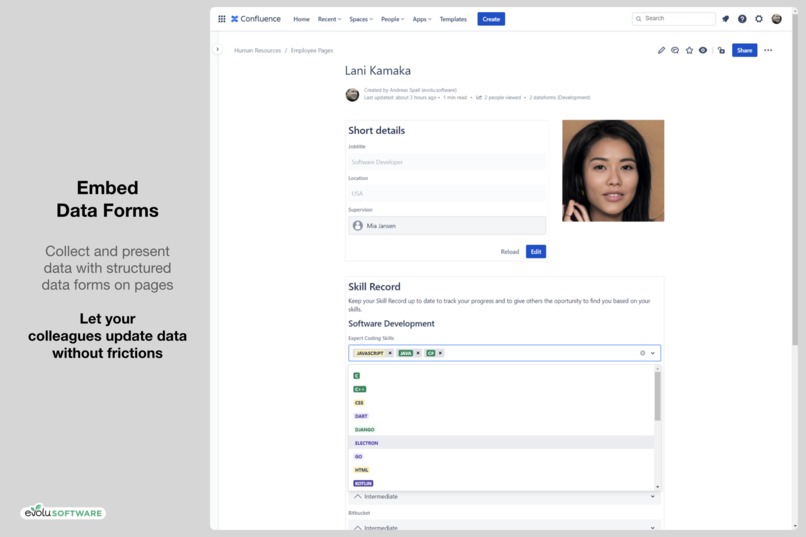Expand the sidebar with the chevron button
This screenshot has width=806, height=537.
(x=217, y=49)
